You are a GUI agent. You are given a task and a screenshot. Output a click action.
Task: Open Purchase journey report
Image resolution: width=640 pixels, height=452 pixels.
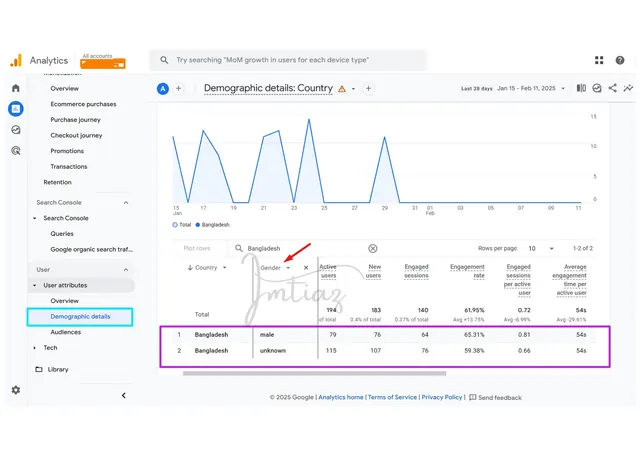[76, 120]
